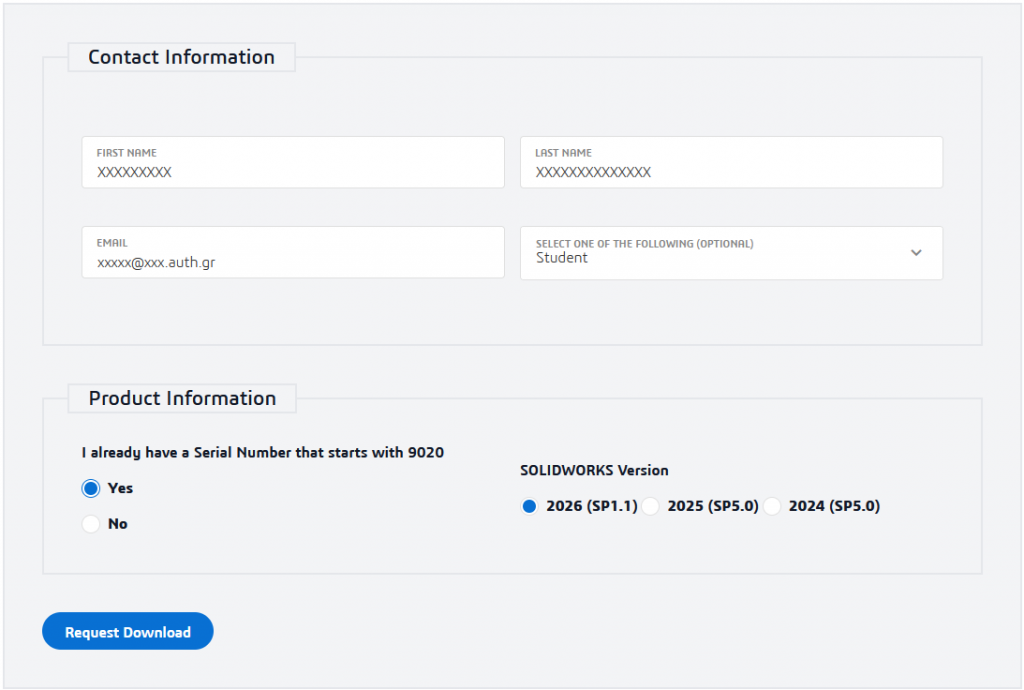
Task: Click the xxxxx@xxx.auth.gr email text
Action: 156,263
